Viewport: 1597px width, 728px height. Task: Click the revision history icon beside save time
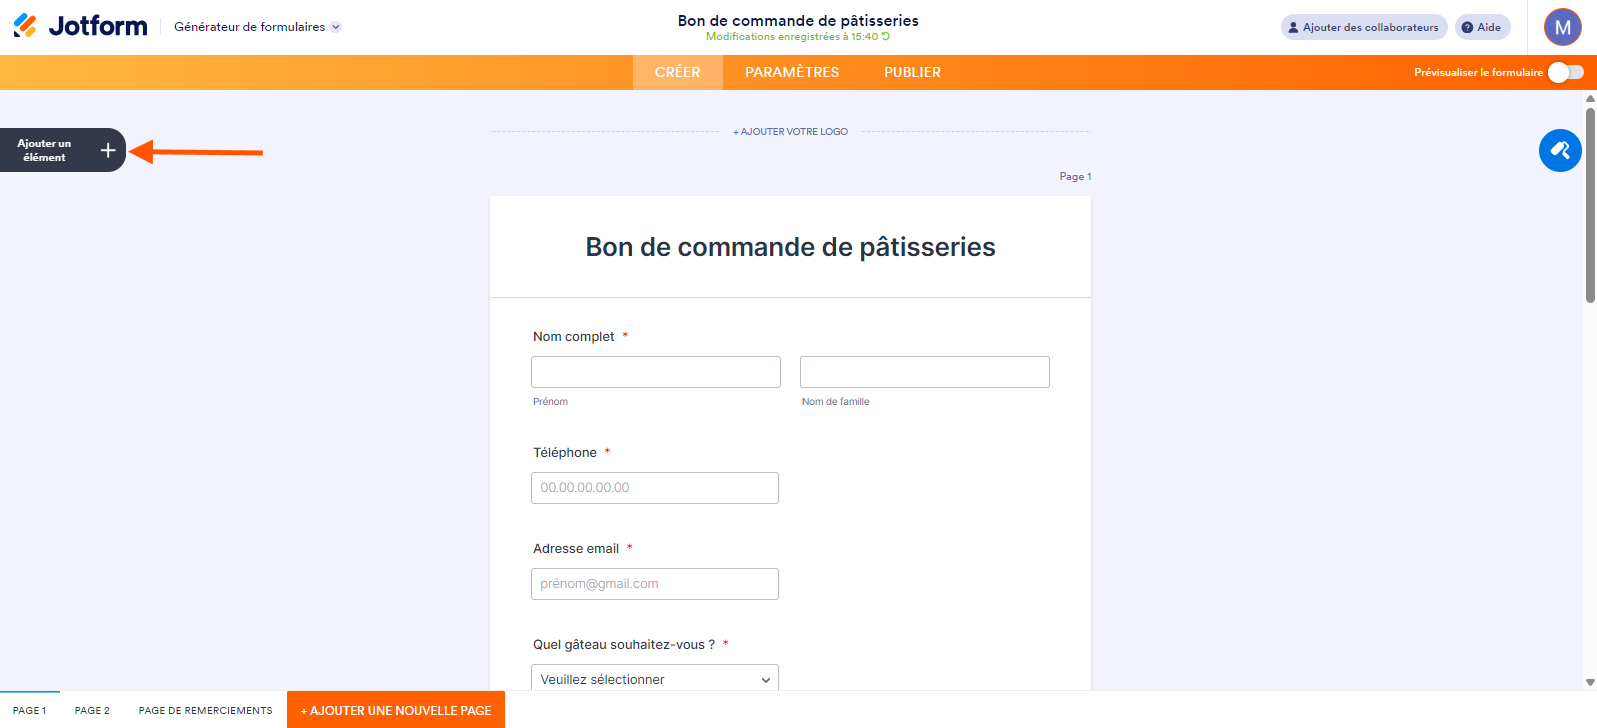[x=886, y=37]
